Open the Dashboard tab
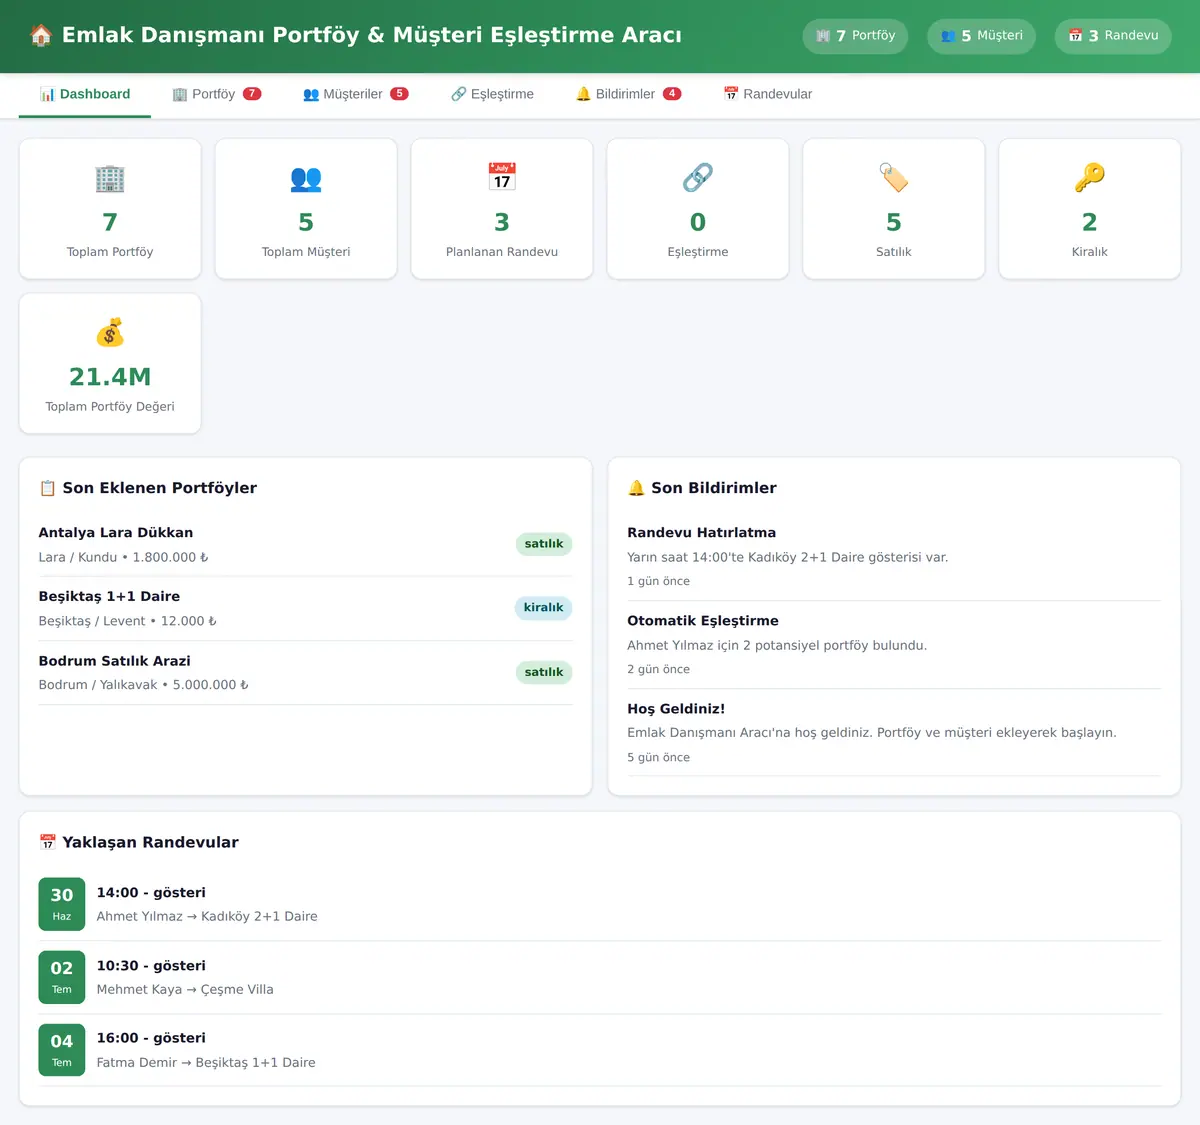Viewport: 1200px width, 1125px height. 85,94
